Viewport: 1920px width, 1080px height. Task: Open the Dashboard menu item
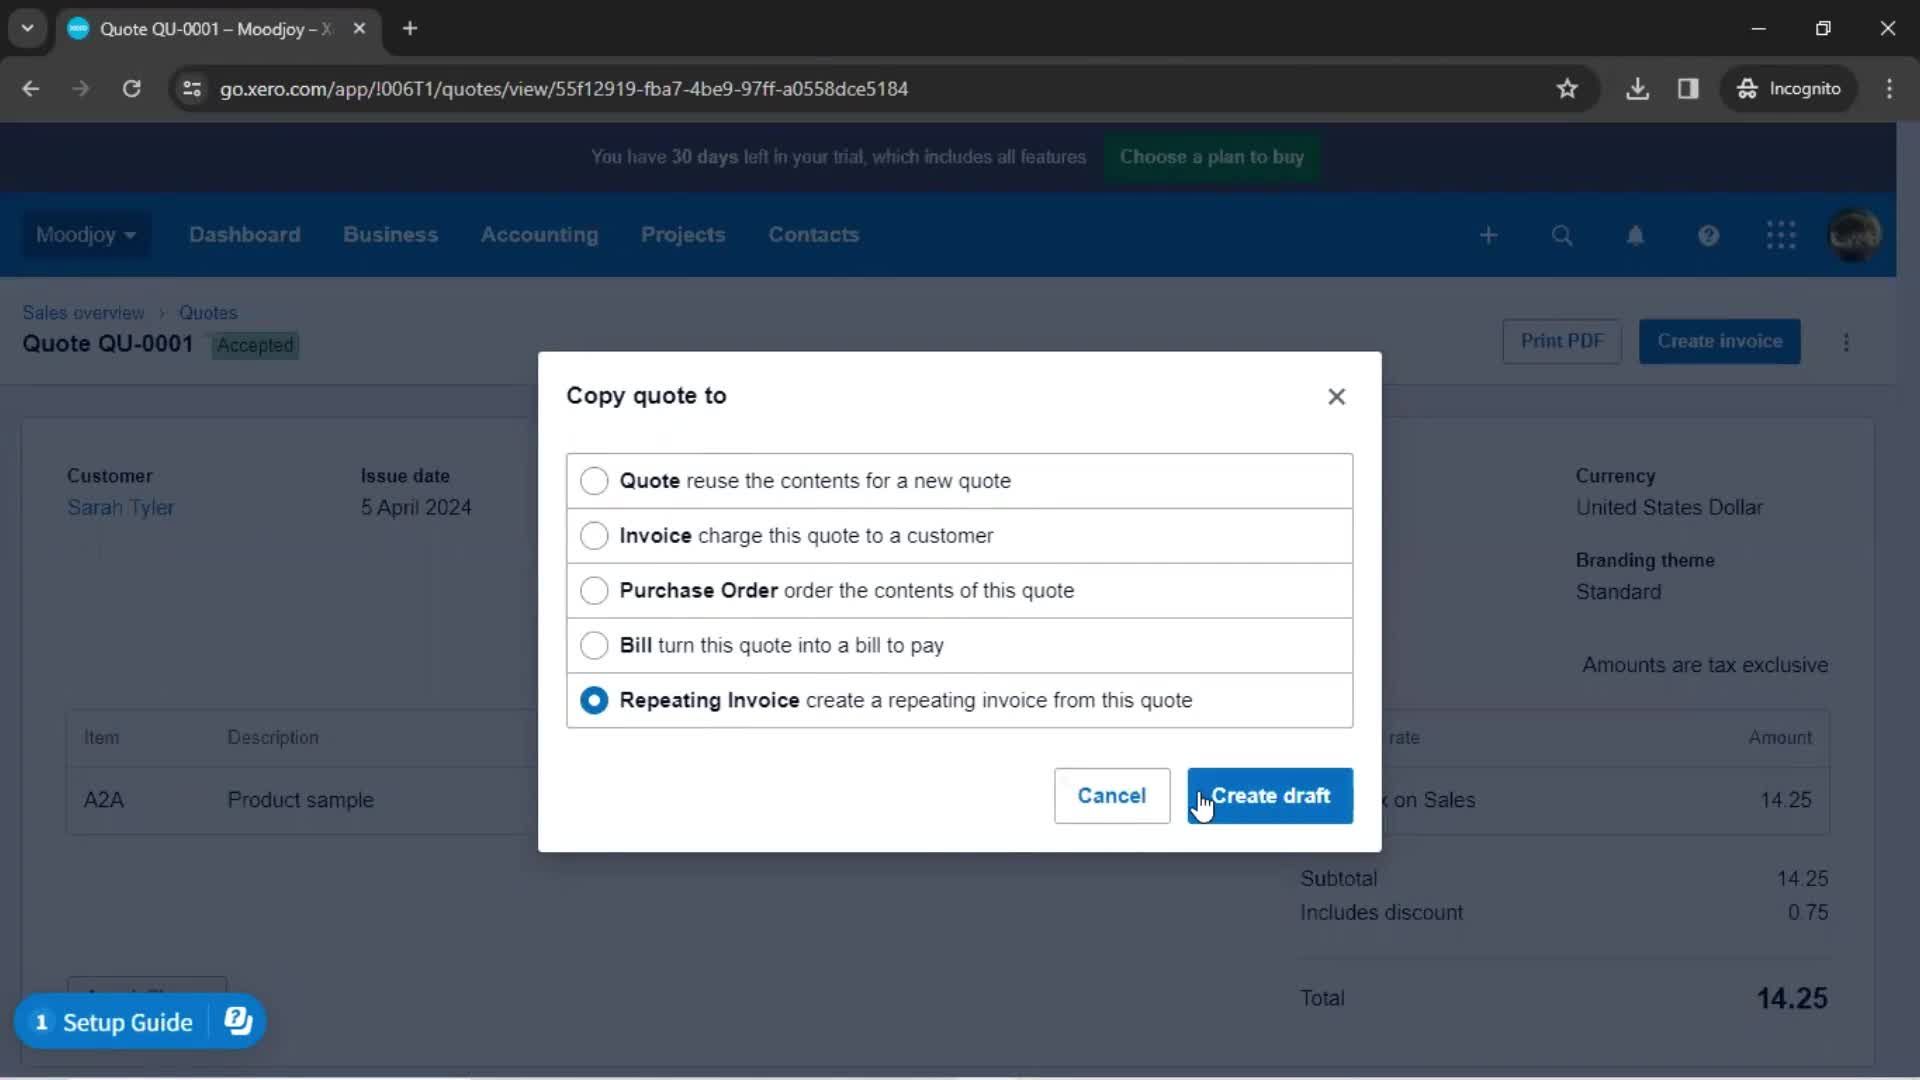244,235
